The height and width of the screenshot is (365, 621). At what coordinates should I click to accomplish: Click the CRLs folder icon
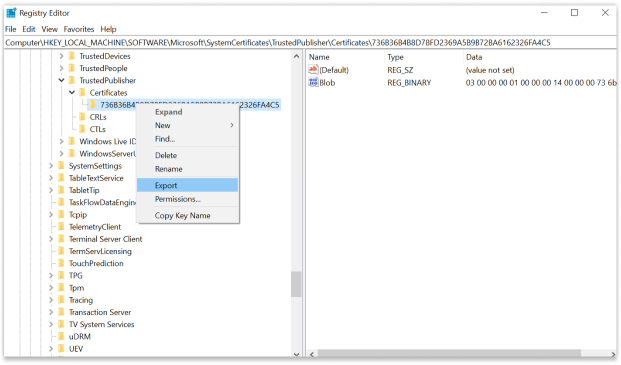pyautogui.click(x=82, y=117)
